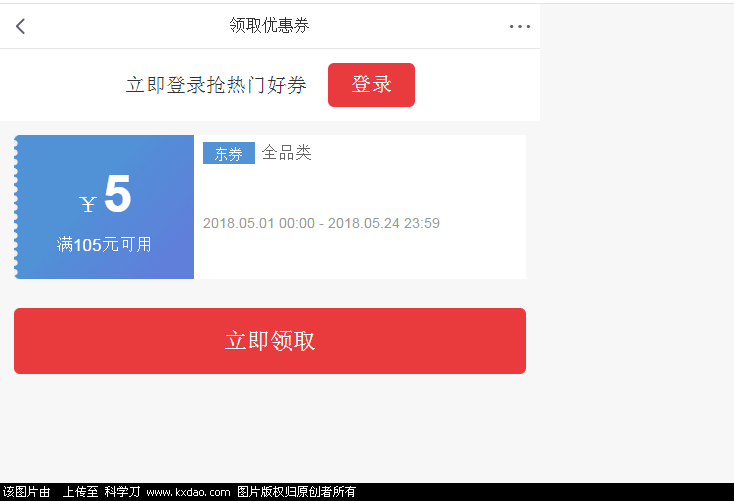
Task: Tap the 立即登录抢热门好券 prompt text
Action: click(x=216, y=85)
